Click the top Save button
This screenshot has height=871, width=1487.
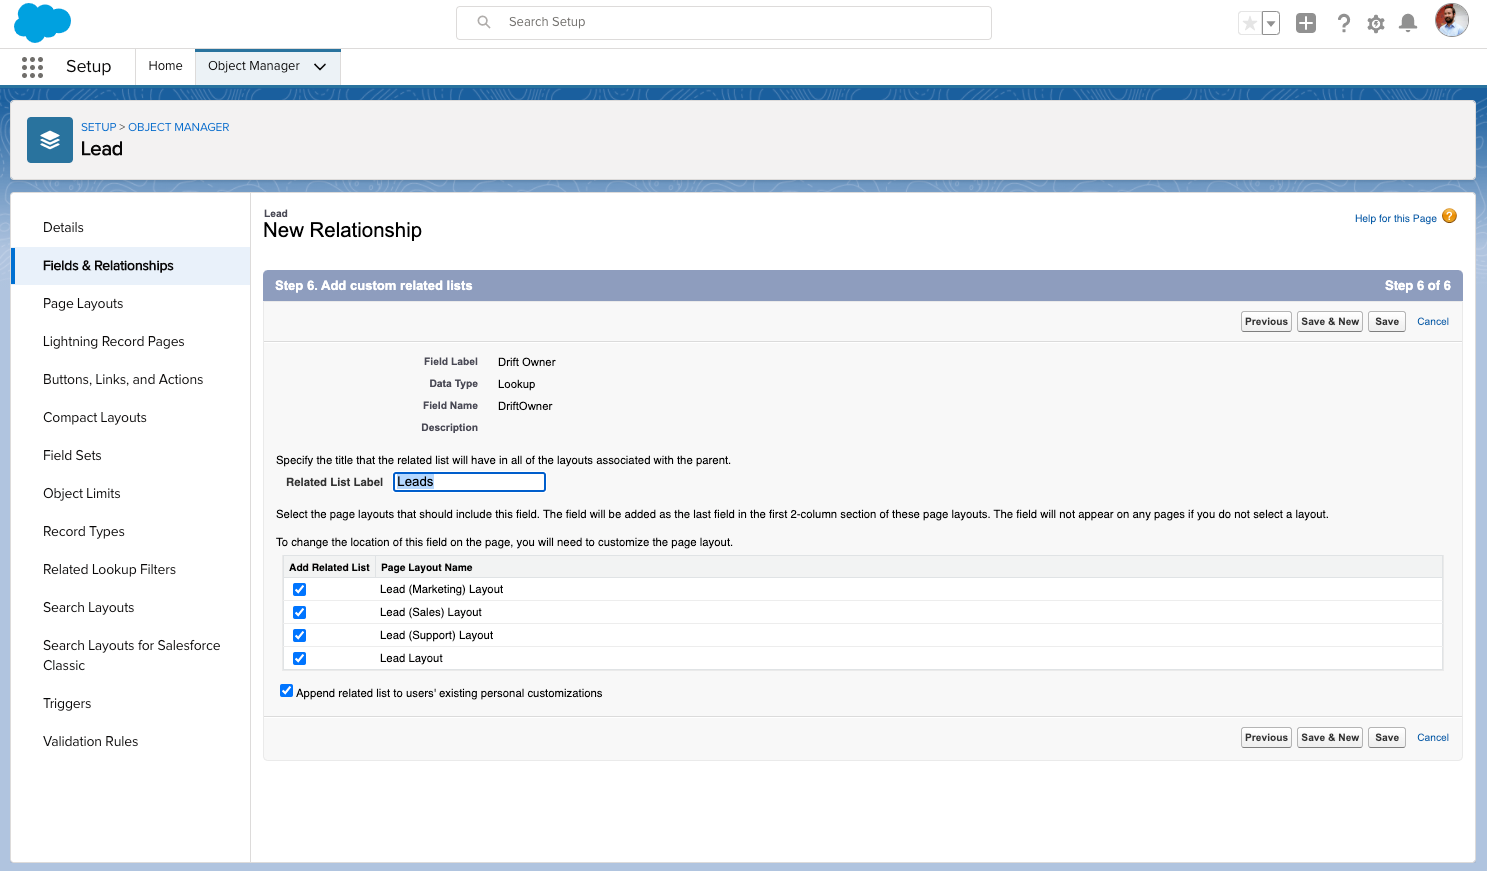point(1387,322)
